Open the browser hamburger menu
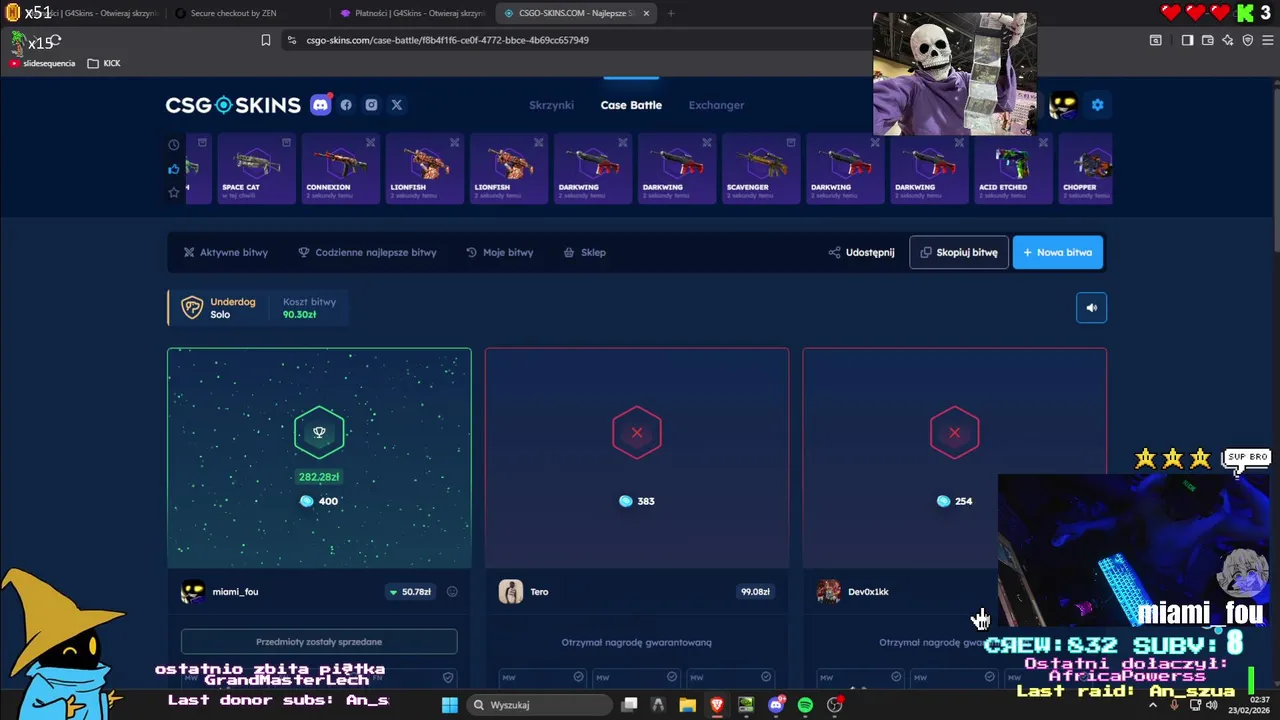Viewport: 1280px width, 720px height. point(1268,40)
